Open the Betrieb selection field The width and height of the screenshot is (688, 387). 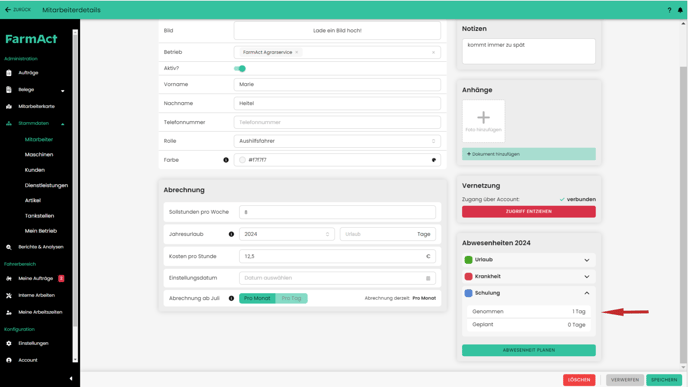click(337, 52)
